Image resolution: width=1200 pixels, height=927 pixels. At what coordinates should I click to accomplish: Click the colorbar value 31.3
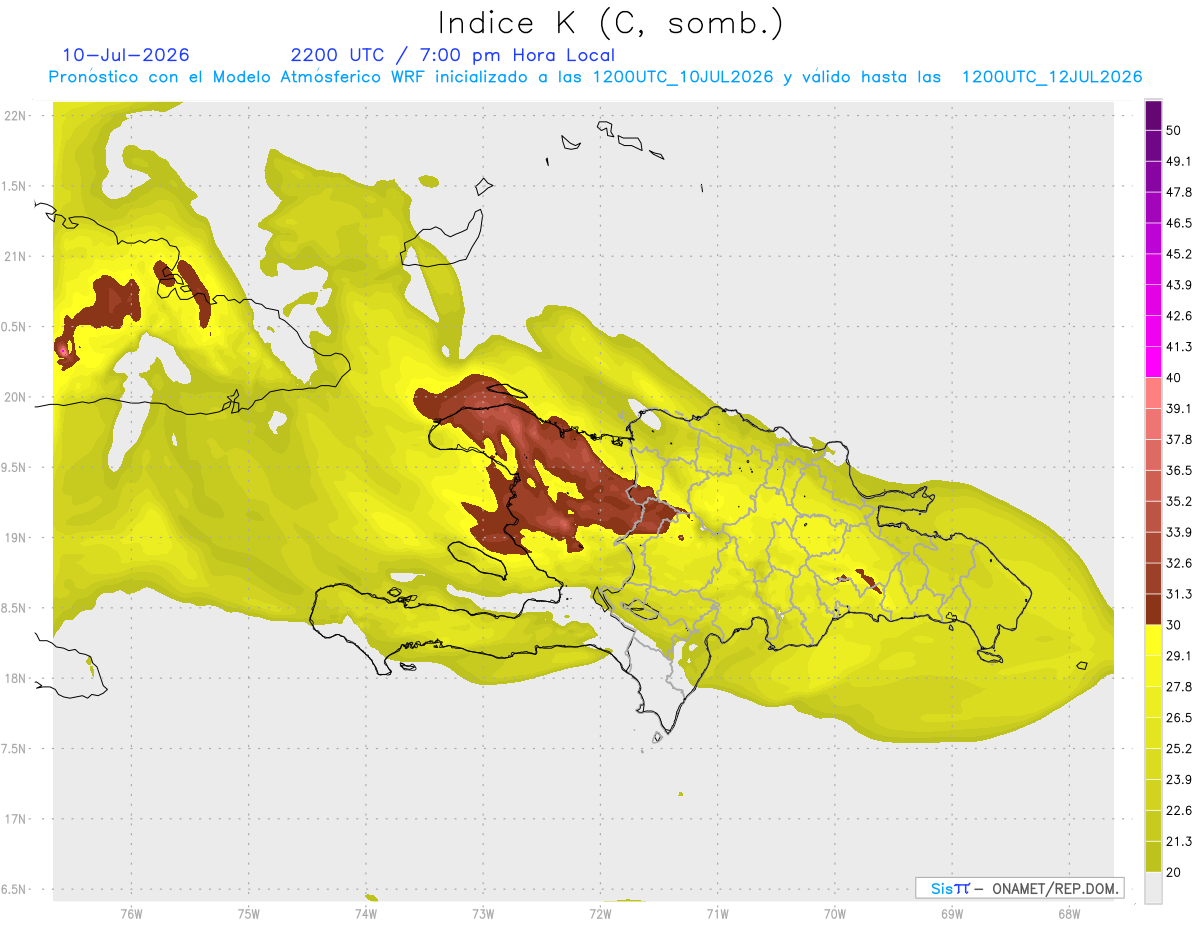click(1179, 594)
